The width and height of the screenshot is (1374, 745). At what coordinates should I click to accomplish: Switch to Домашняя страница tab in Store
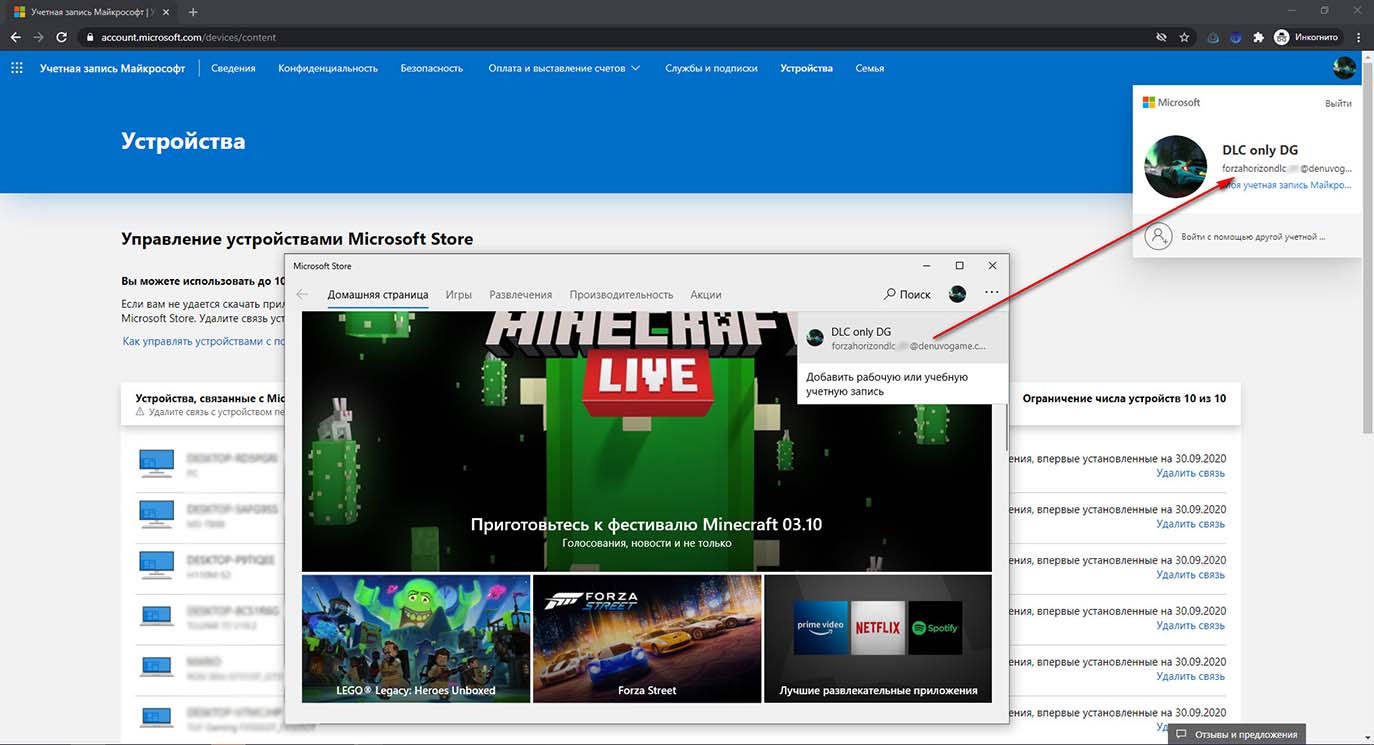378,295
